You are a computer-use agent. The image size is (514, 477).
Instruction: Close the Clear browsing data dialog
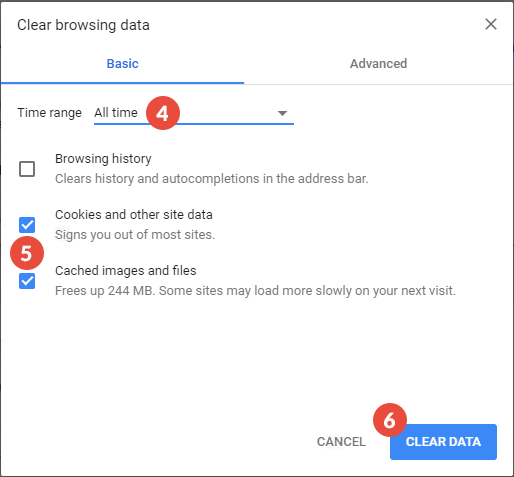(491, 24)
